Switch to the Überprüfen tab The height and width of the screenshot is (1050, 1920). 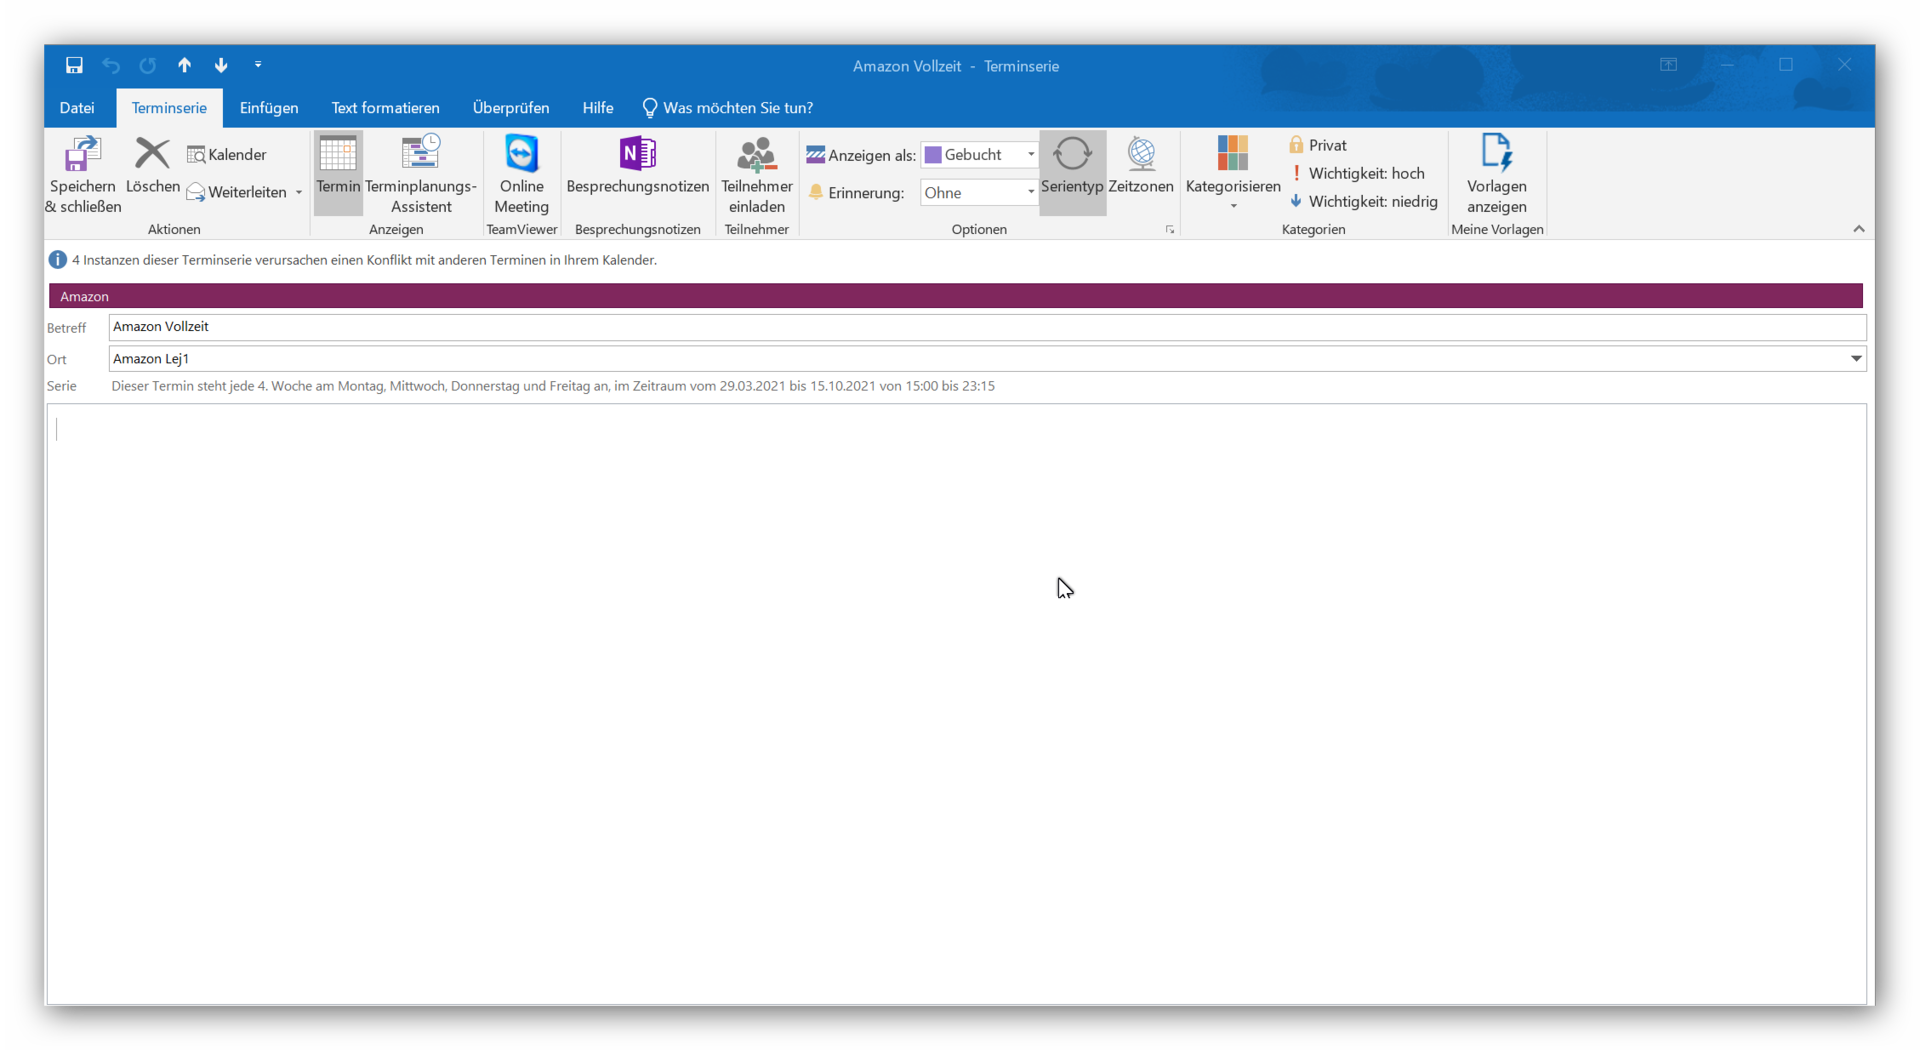click(511, 108)
